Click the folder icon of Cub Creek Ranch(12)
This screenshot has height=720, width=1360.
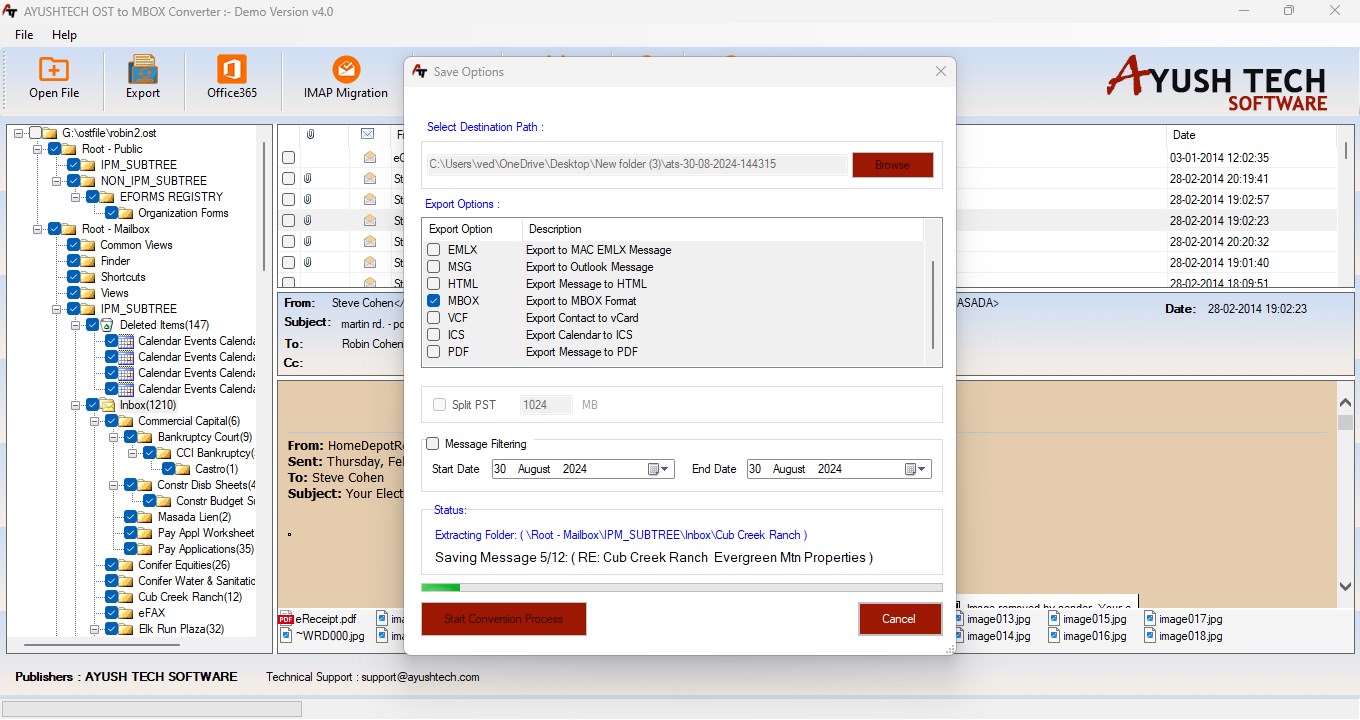(127, 597)
